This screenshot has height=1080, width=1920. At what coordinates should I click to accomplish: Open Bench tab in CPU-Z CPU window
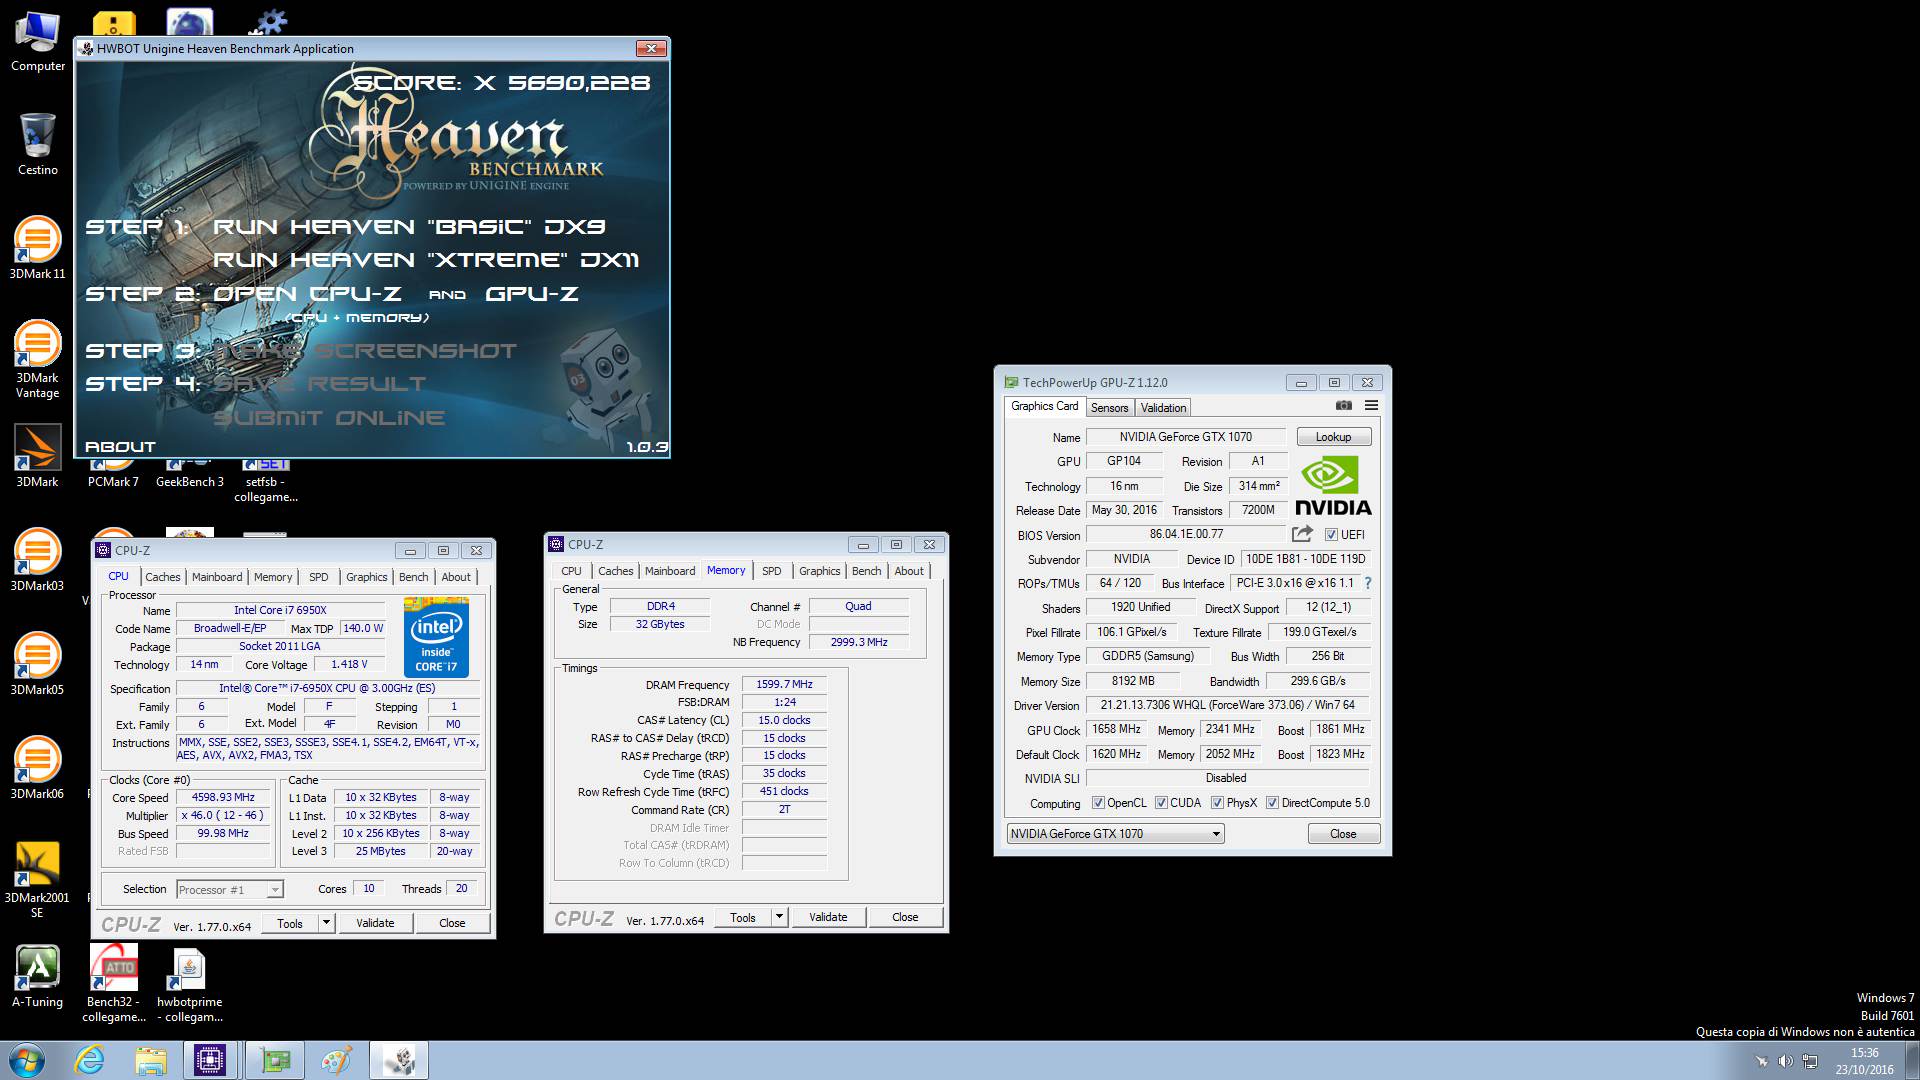pyautogui.click(x=413, y=577)
